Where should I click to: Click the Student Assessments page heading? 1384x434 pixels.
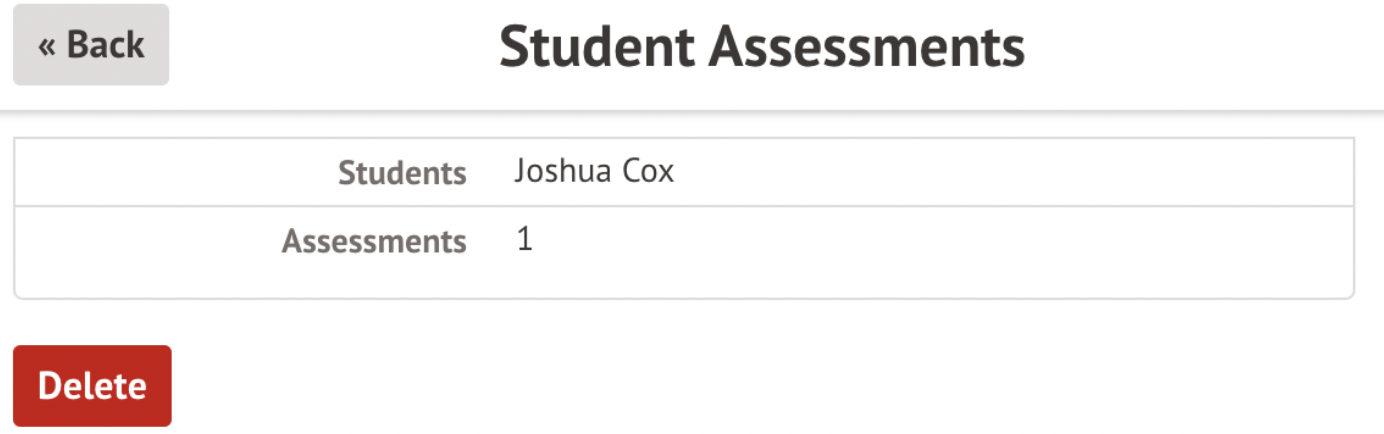pyautogui.click(x=762, y=47)
